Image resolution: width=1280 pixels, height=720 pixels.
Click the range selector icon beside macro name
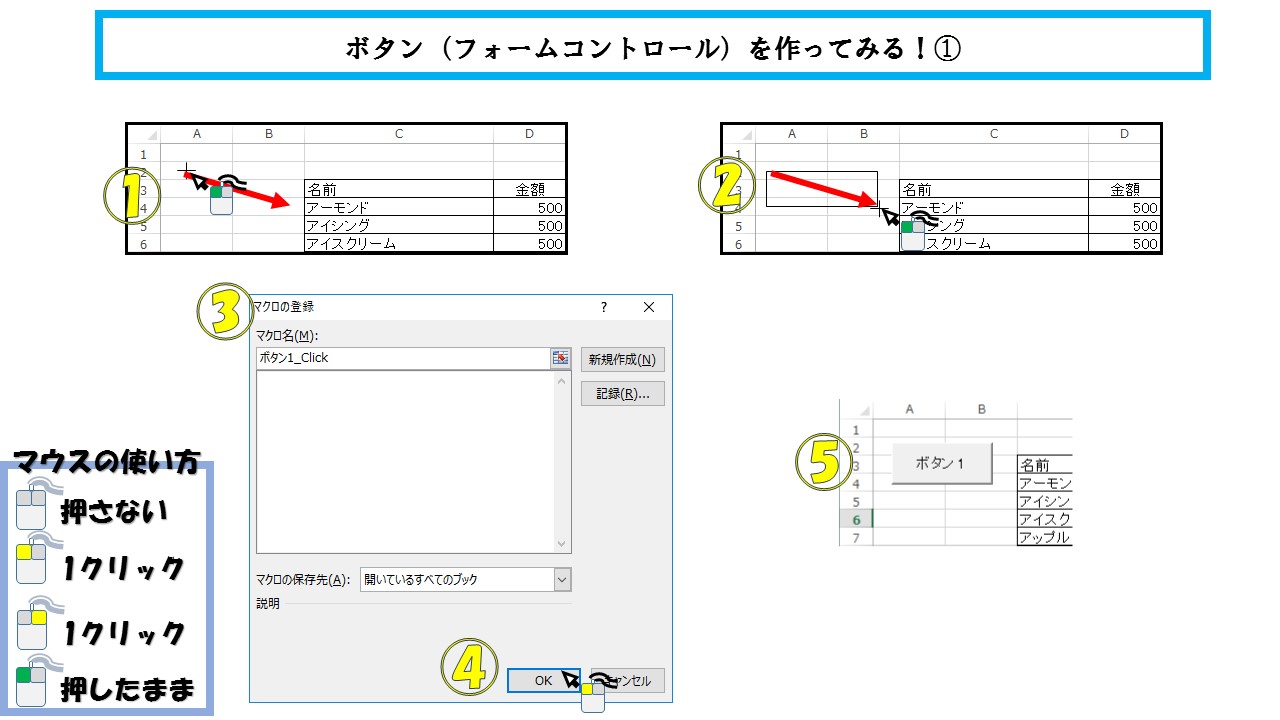(560, 358)
